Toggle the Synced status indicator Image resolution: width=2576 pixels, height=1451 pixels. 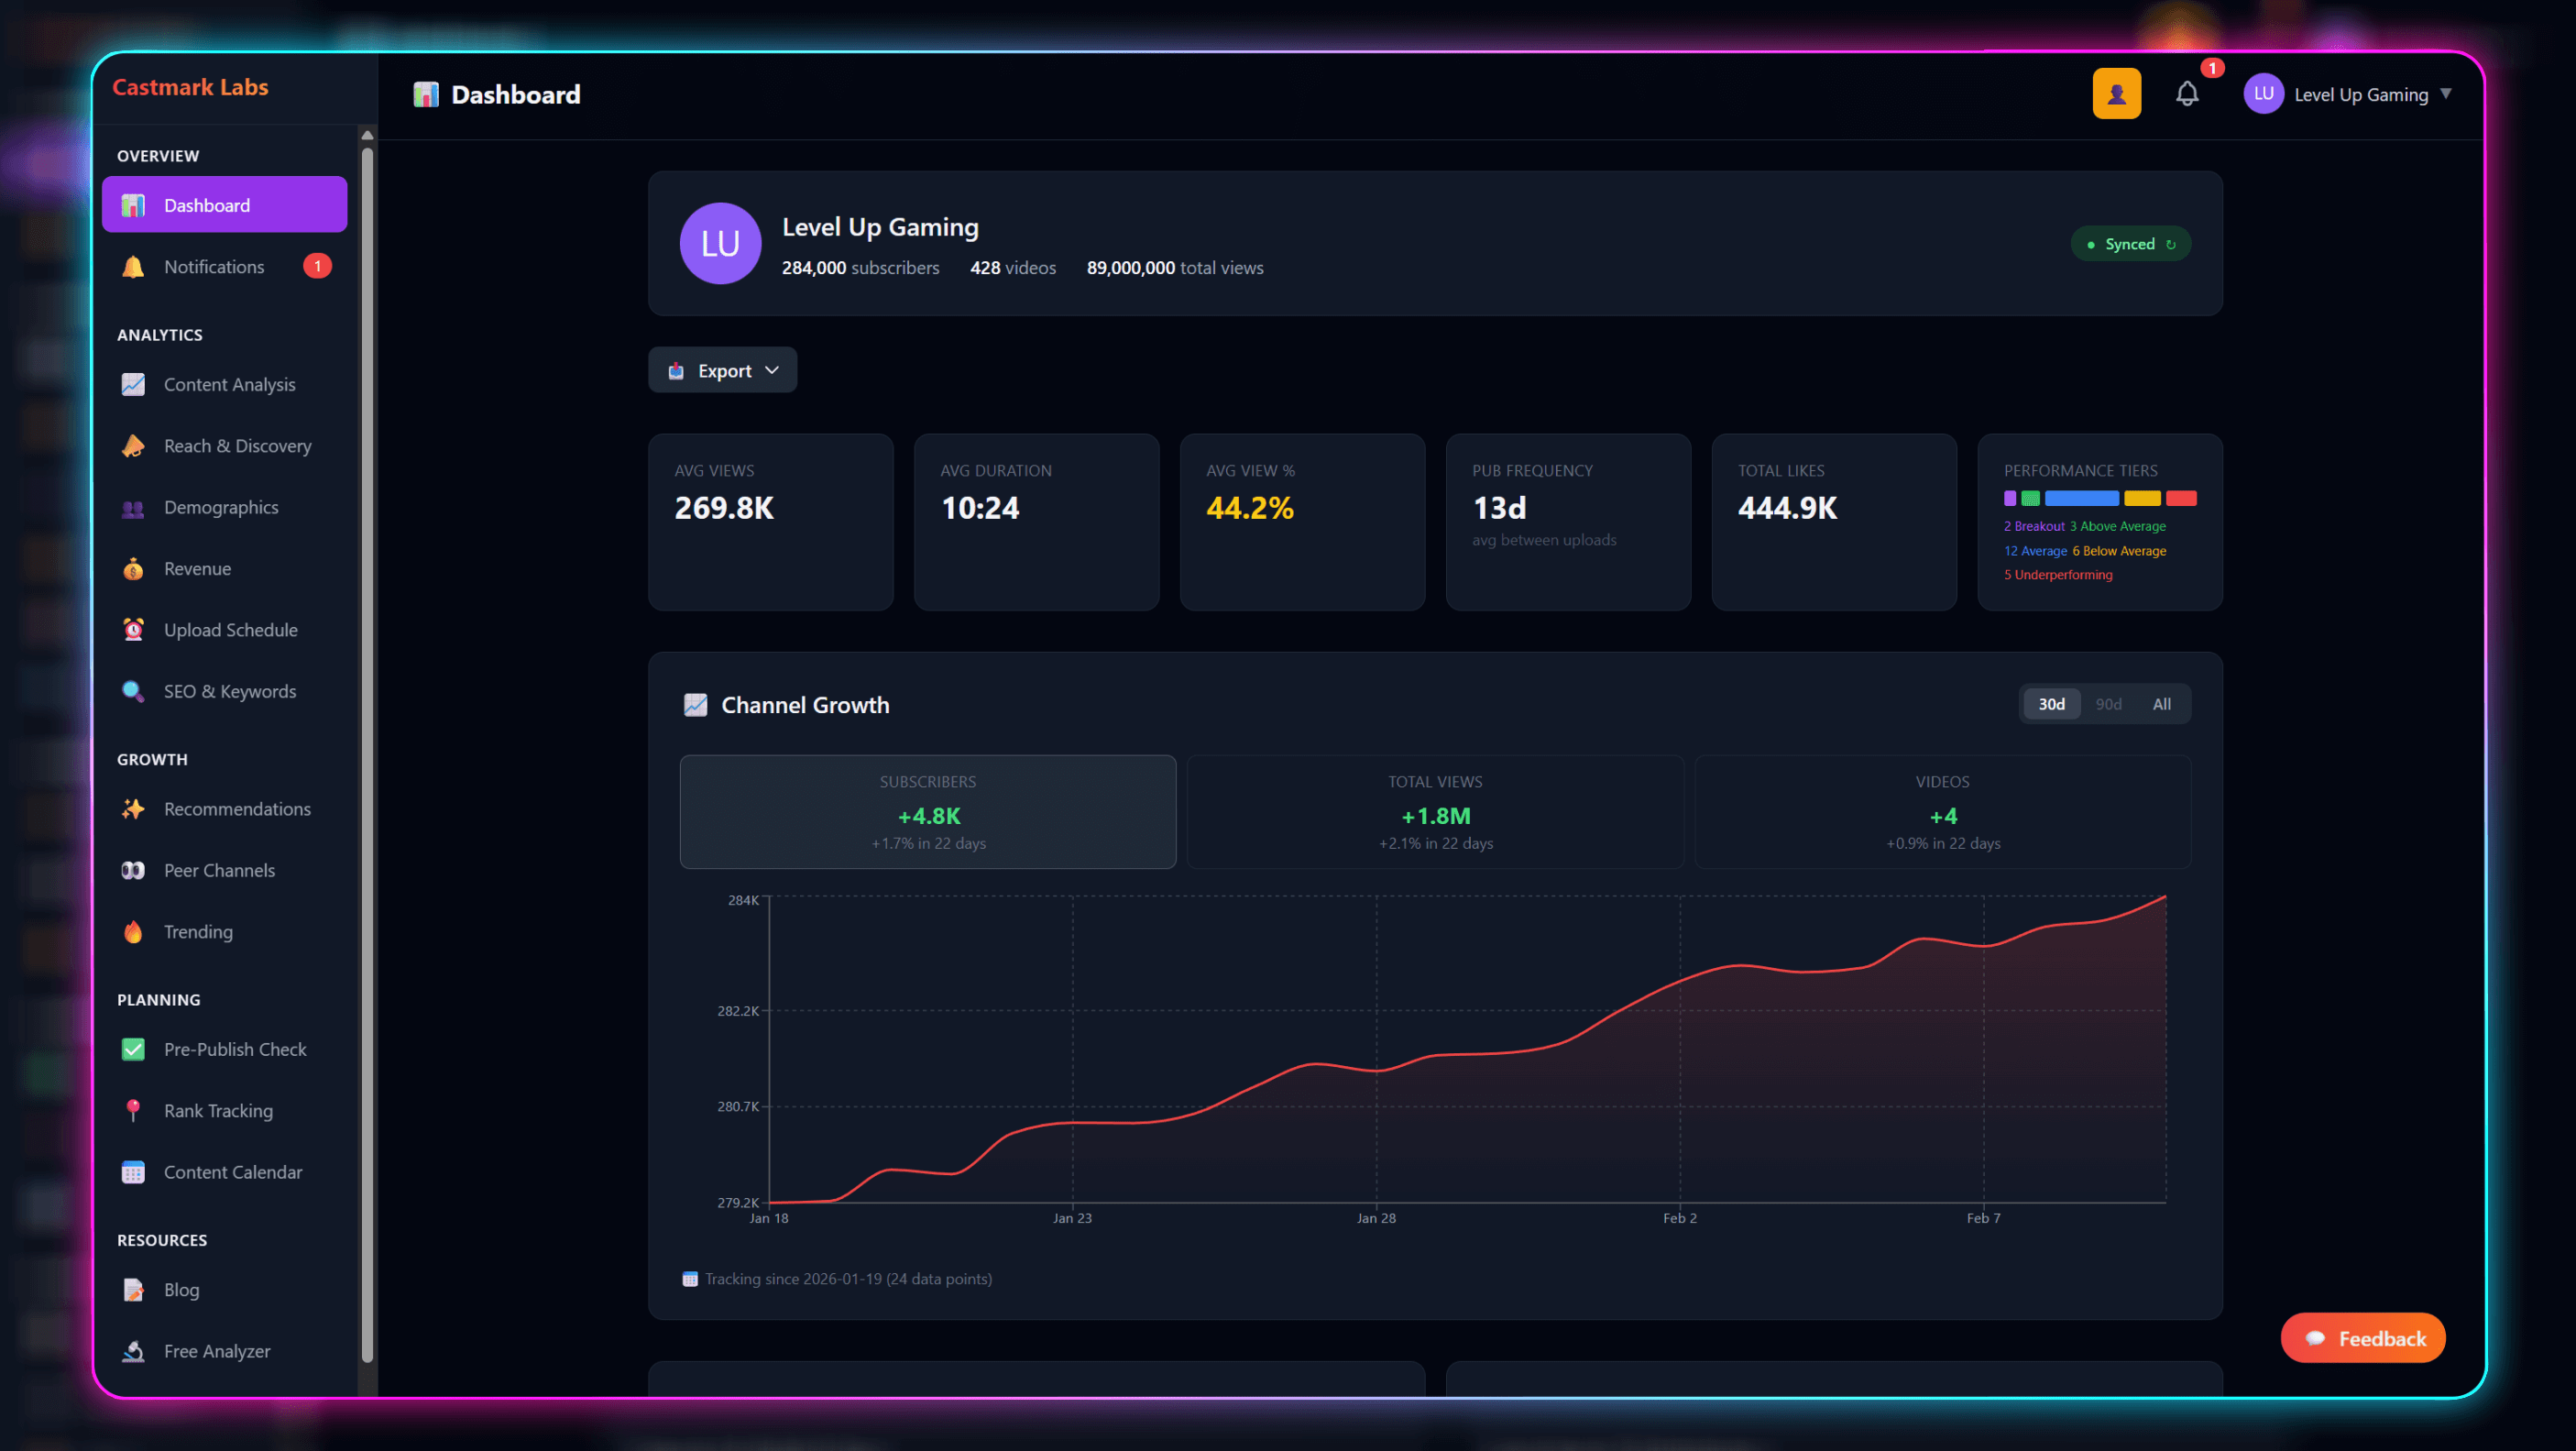click(2130, 243)
